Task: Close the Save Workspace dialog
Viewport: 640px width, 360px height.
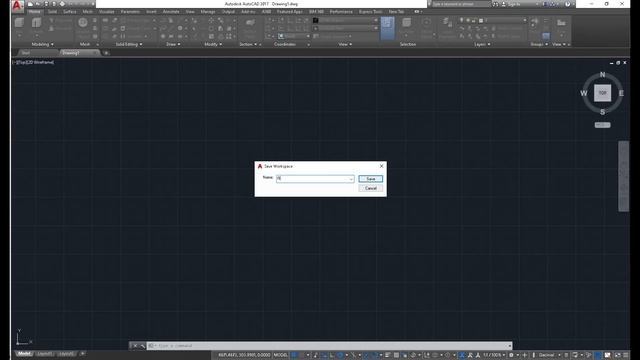Action: [381, 166]
